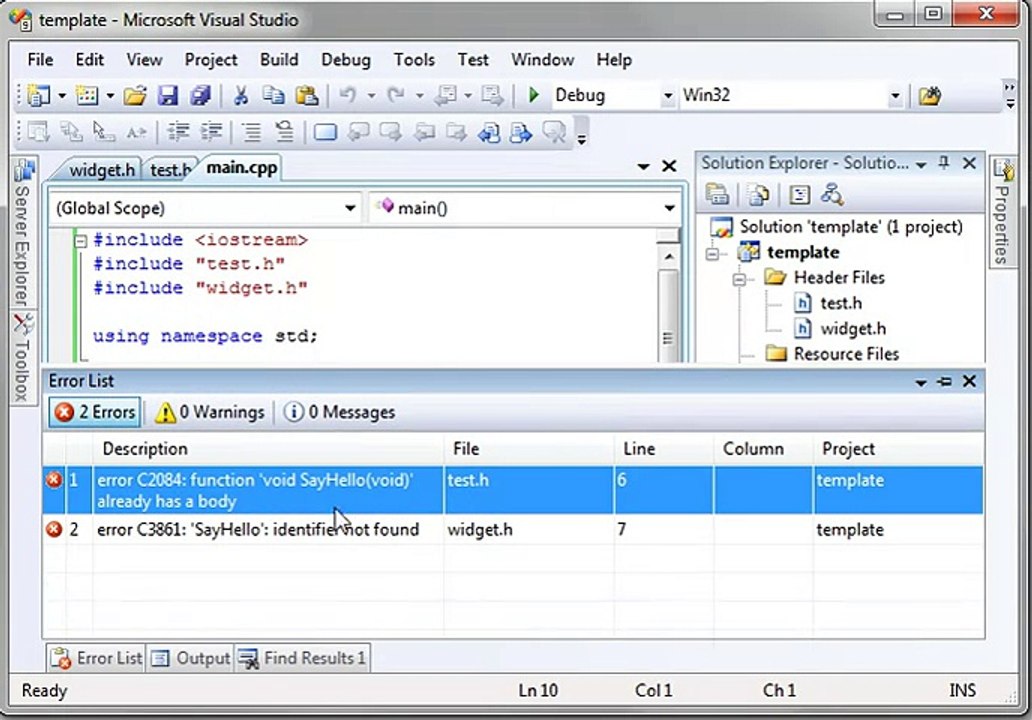This screenshot has height=720, width=1032.
Task: Collapse the Header Files folder node
Action: [740, 279]
